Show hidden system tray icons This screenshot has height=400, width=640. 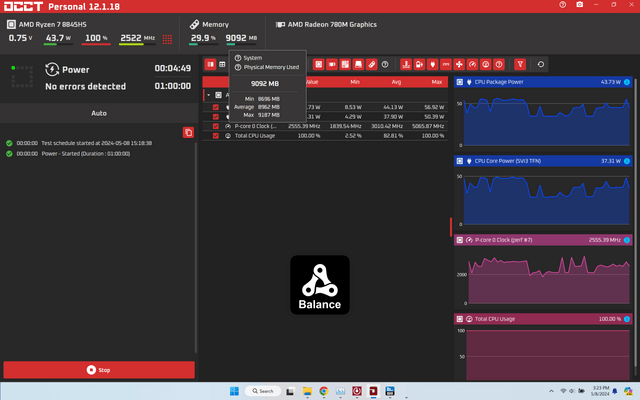[551, 391]
